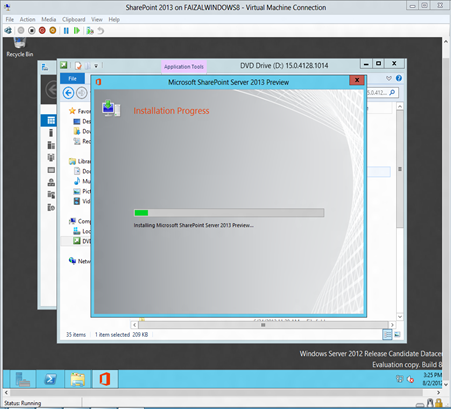
Task: Open the Action menu
Action: pyautogui.click(x=27, y=19)
